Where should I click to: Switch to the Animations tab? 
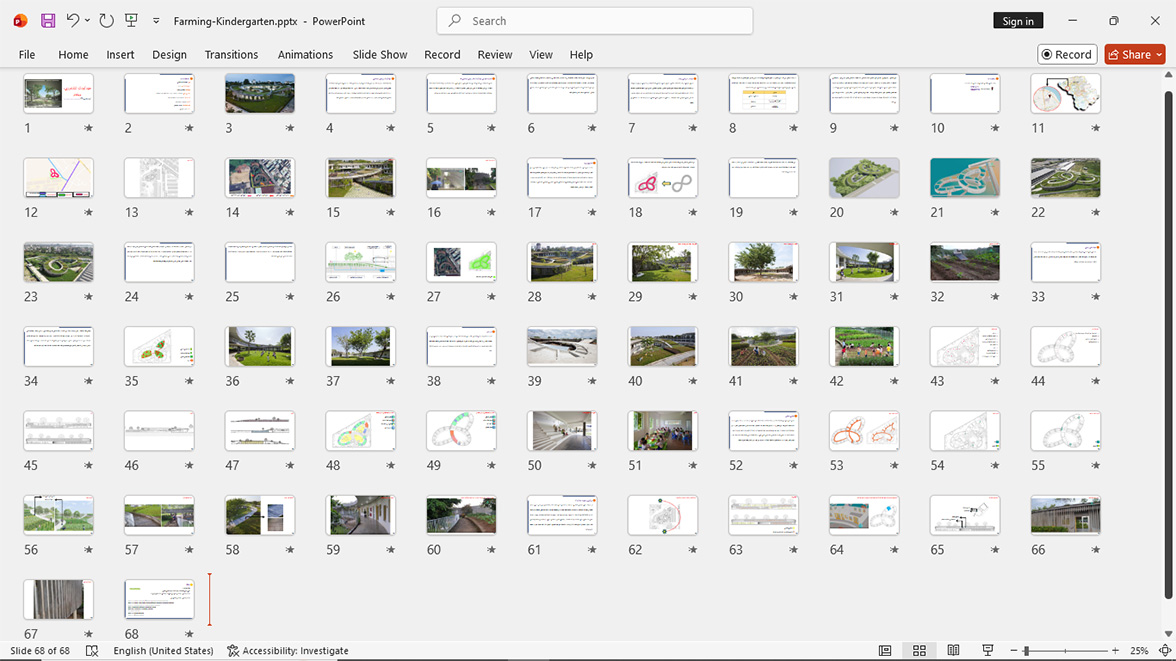305,54
